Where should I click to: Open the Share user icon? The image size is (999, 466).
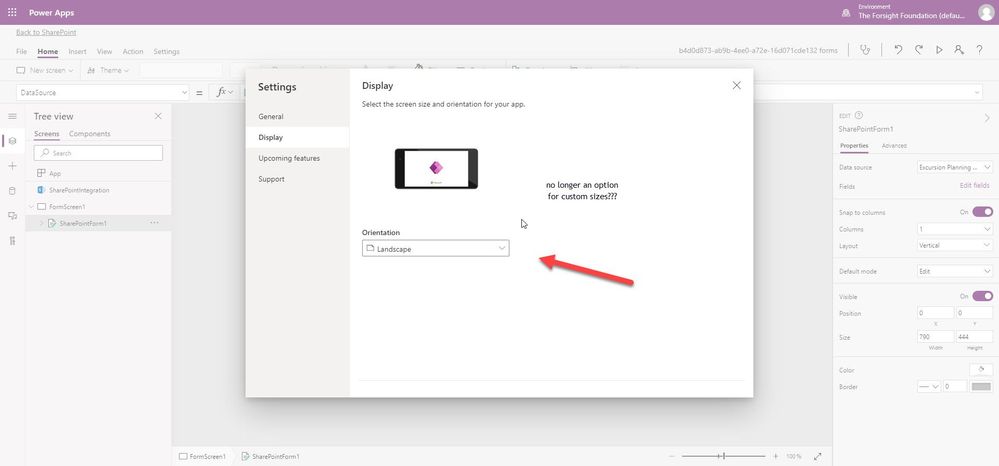pos(959,50)
